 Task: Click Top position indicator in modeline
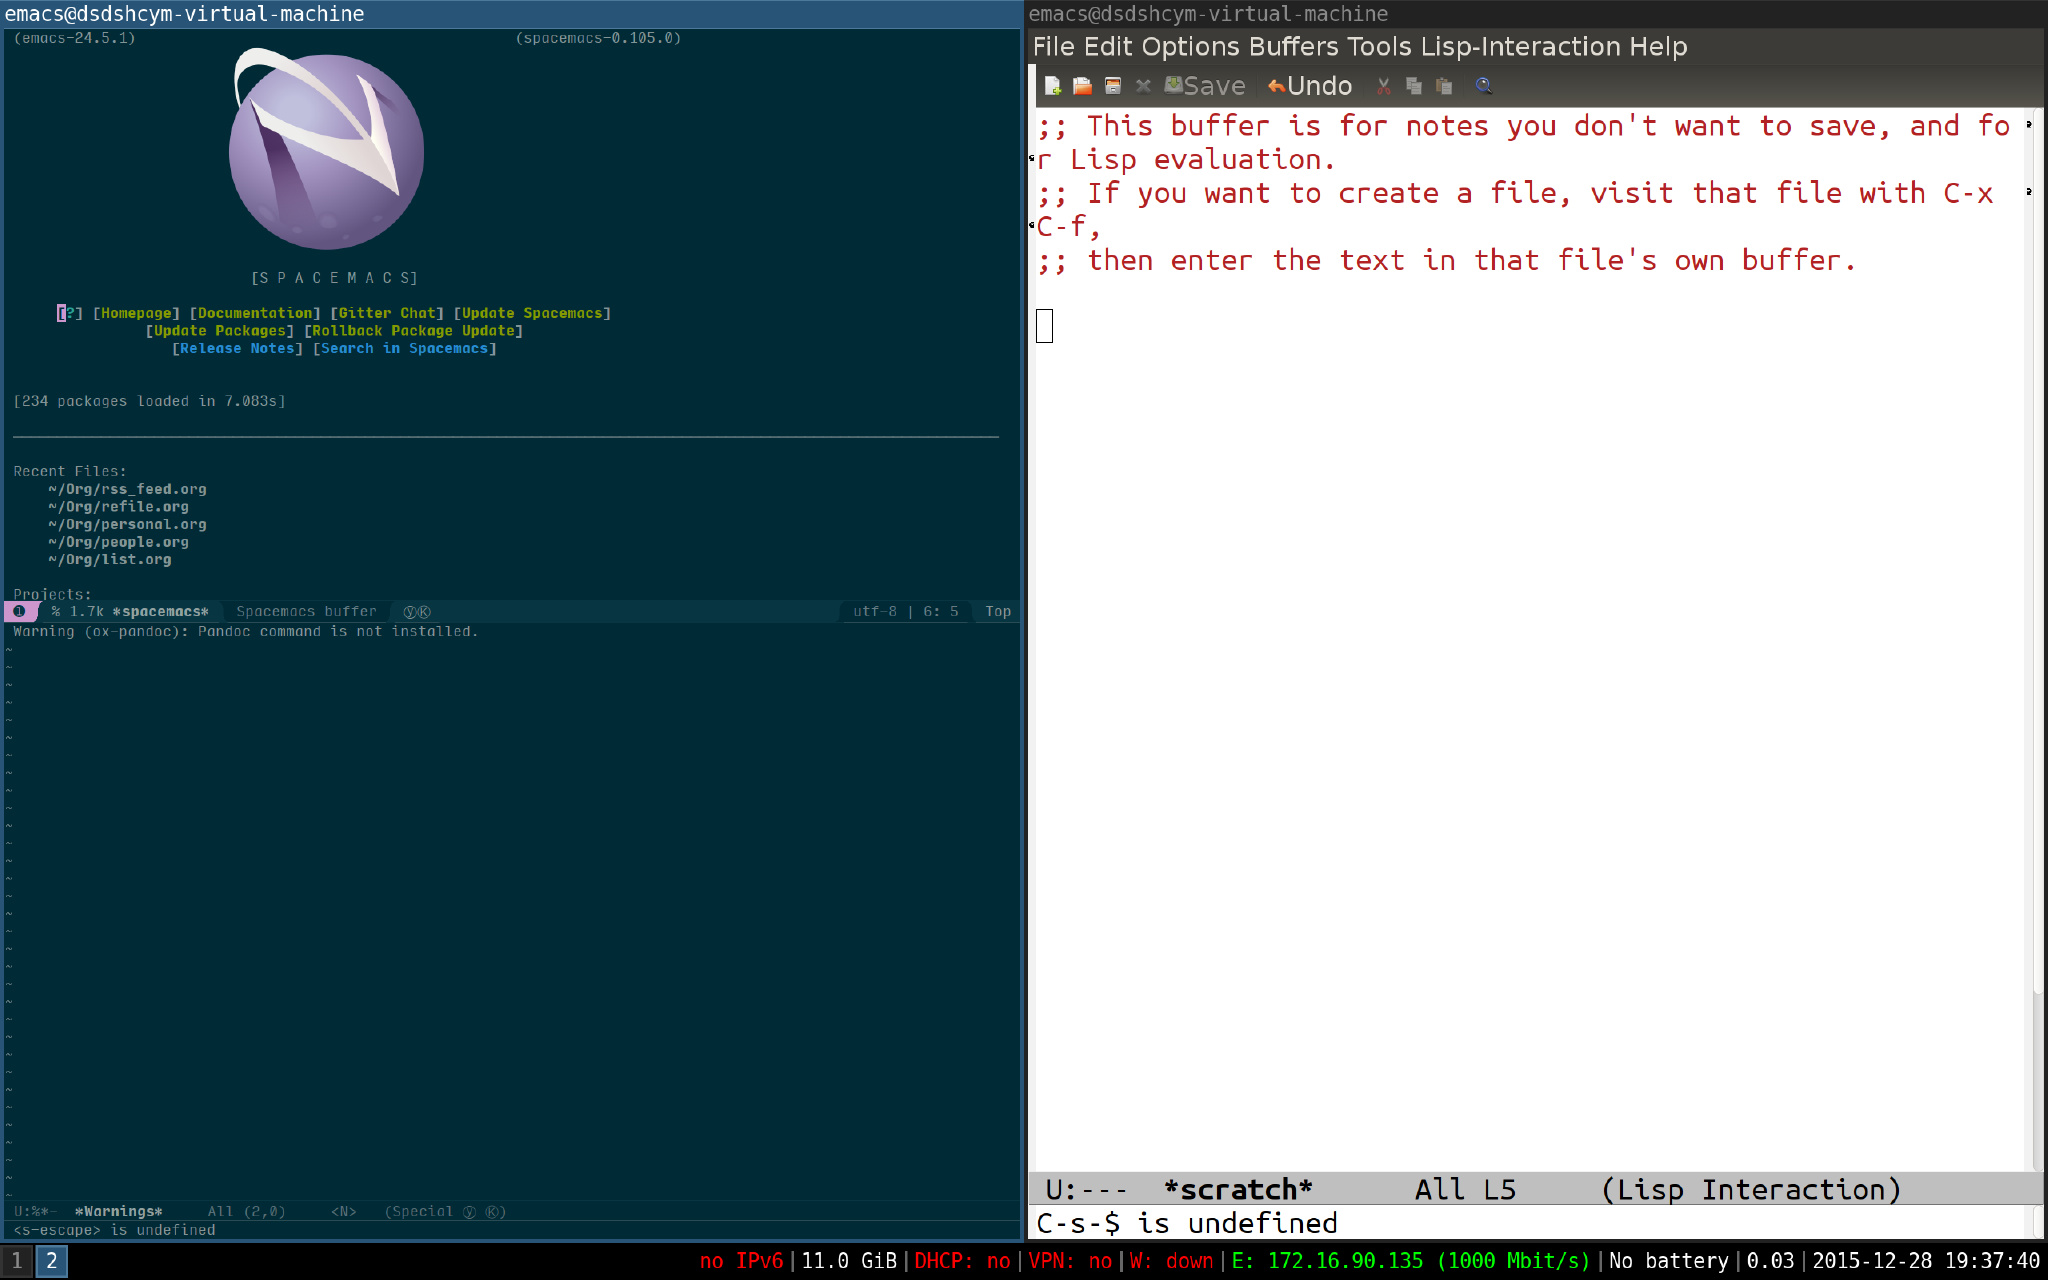(x=998, y=611)
